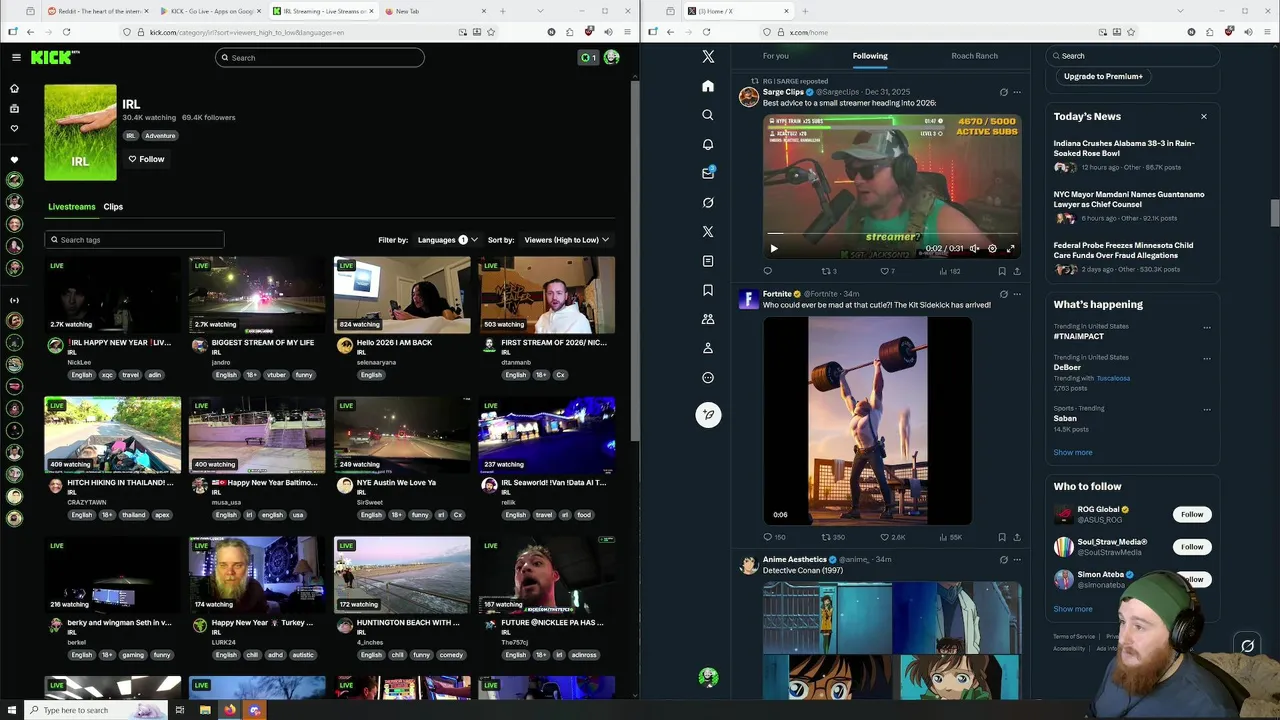Image resolution: width=1280 pixels, height=720 pixels.
Task: Open Sarge Clips video settings gear
Action: tap(992, 248)
